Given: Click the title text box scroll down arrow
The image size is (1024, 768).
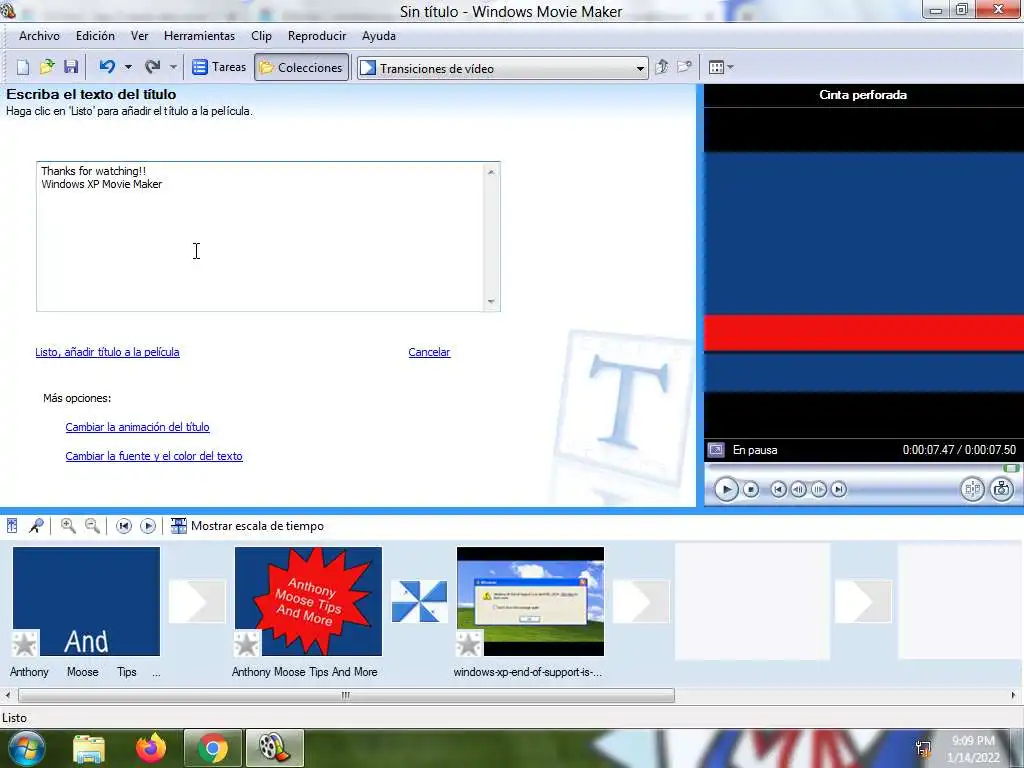Looking at the screenshot, I should click(491, 302).
